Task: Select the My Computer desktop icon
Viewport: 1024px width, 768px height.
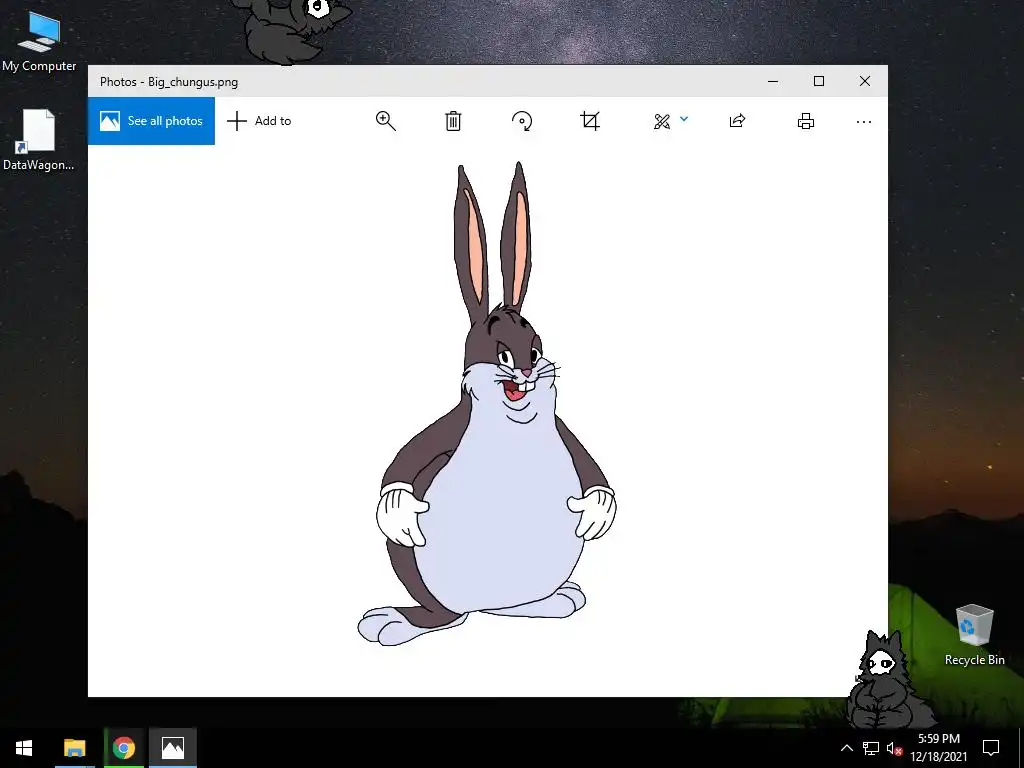Action: pos(39,41)
